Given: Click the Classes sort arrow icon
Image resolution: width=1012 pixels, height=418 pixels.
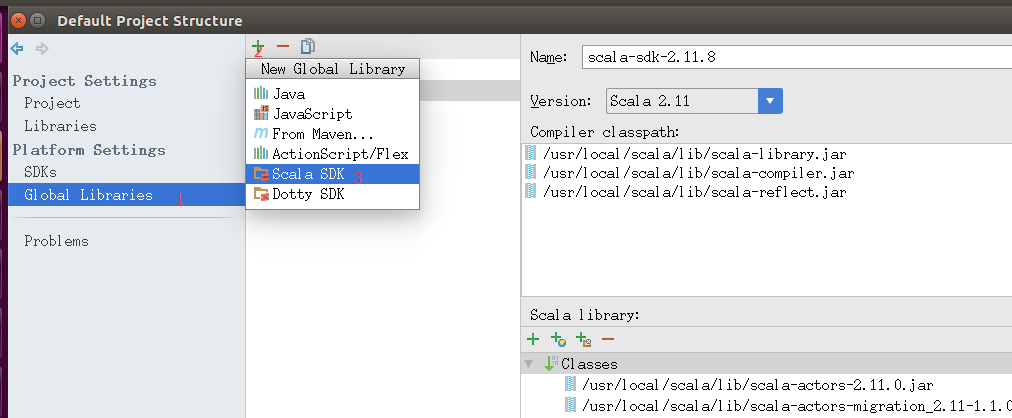Looking at the screenshot, I should click(551, 364).
